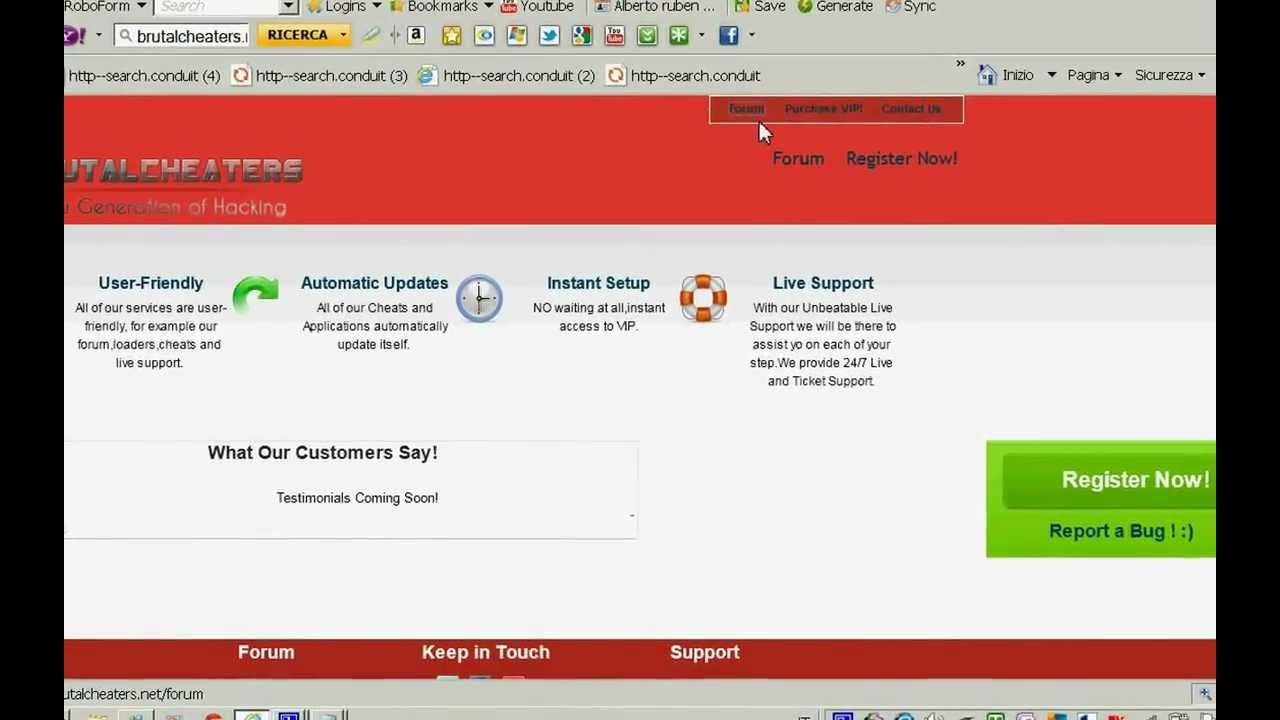Open the RICERCA button dropdown arrow
The image size is (1280, 720).
click(x=342, y=35)
